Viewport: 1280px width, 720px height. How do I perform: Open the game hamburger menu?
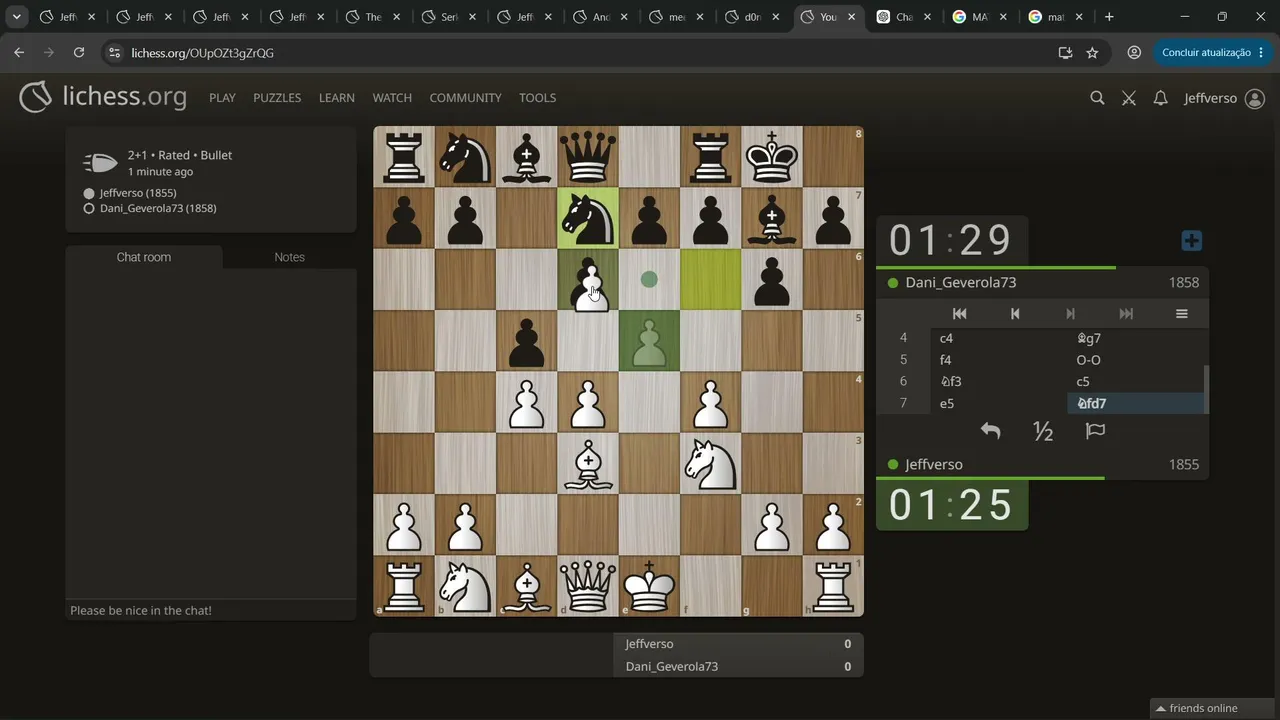(1181, 314)
